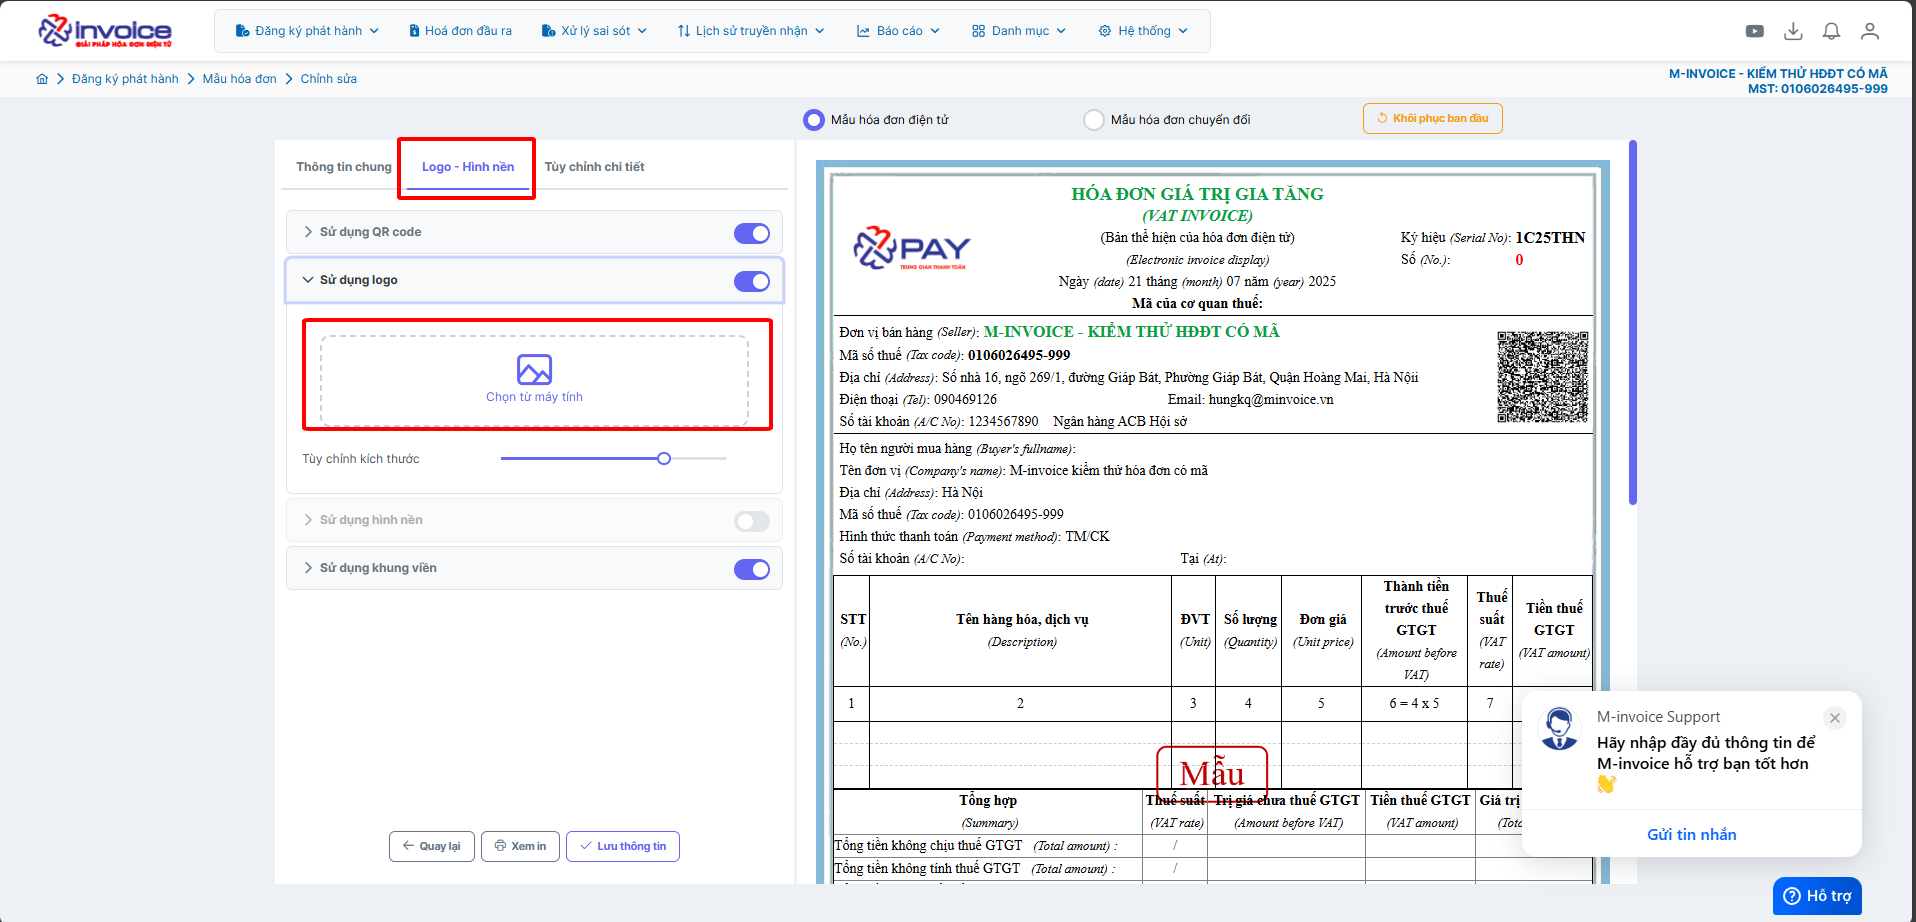Click the PAY logo in invoice preview
The image size is (1916, 922).
(x=911, y=248)
